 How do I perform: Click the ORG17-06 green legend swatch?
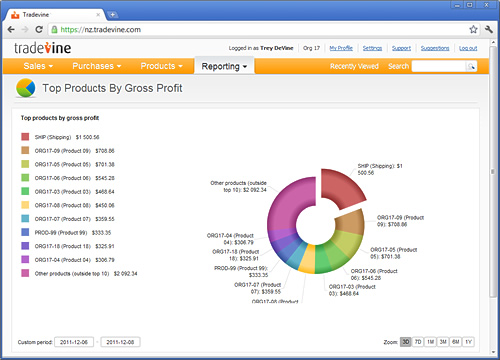pos(25,178)
